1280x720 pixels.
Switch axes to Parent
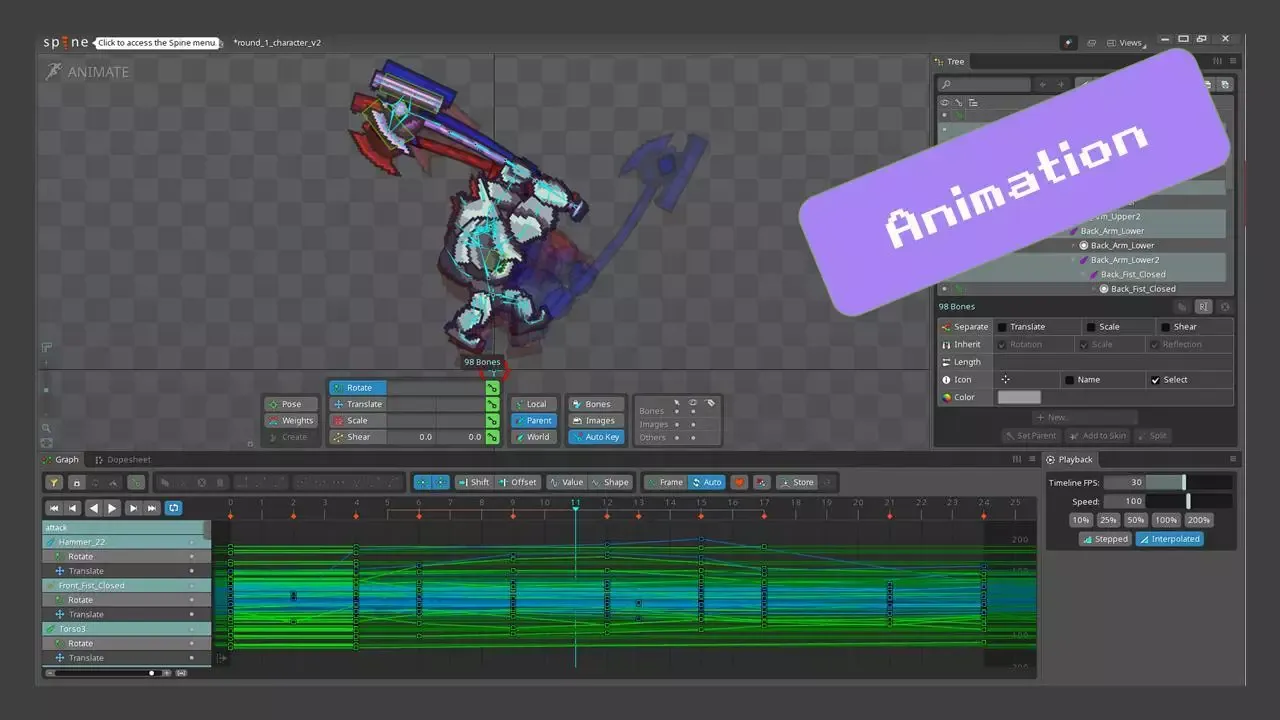click(x=534, y=421)
